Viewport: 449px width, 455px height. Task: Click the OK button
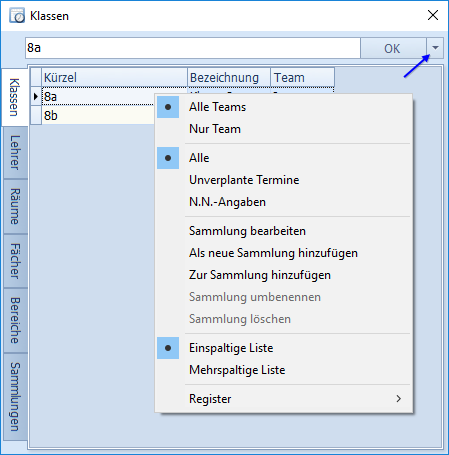pos(393,48)
